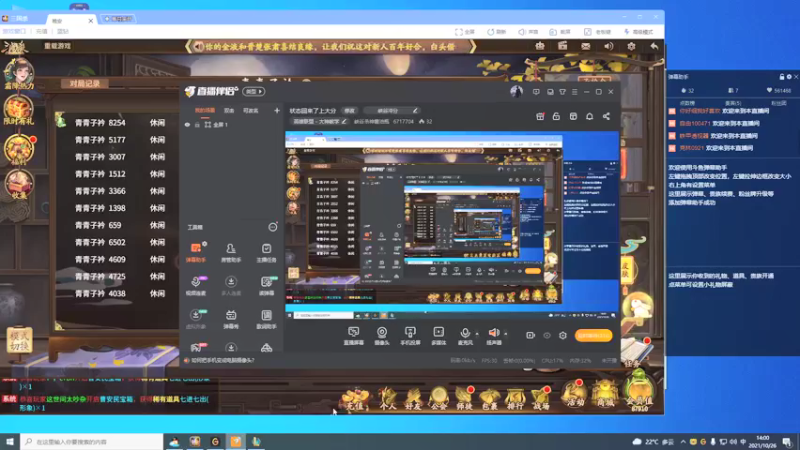Click the Windows taskbar search box

point(92,441)
